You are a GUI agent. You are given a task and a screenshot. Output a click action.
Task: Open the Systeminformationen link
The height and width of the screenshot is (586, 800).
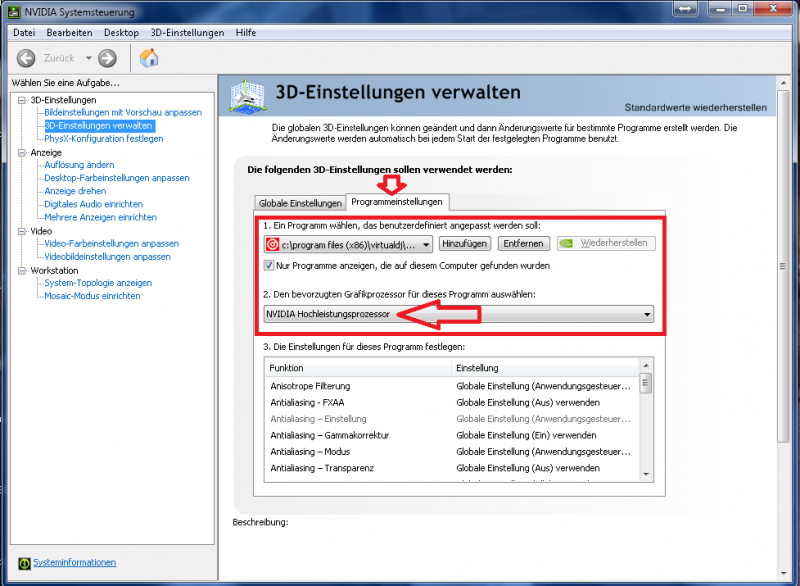[74, 562]
